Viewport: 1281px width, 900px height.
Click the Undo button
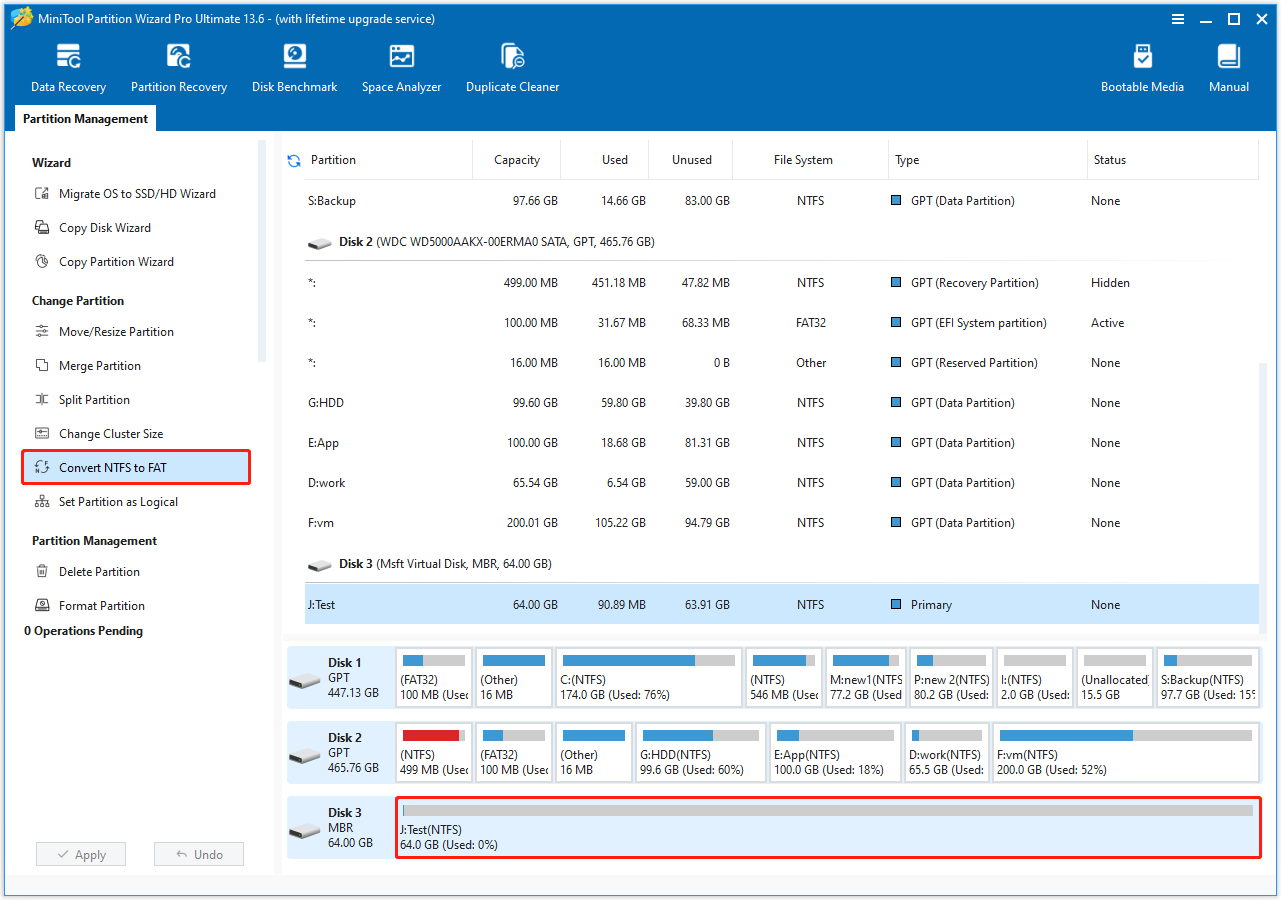pyautogui.click(x=199, y=855)
